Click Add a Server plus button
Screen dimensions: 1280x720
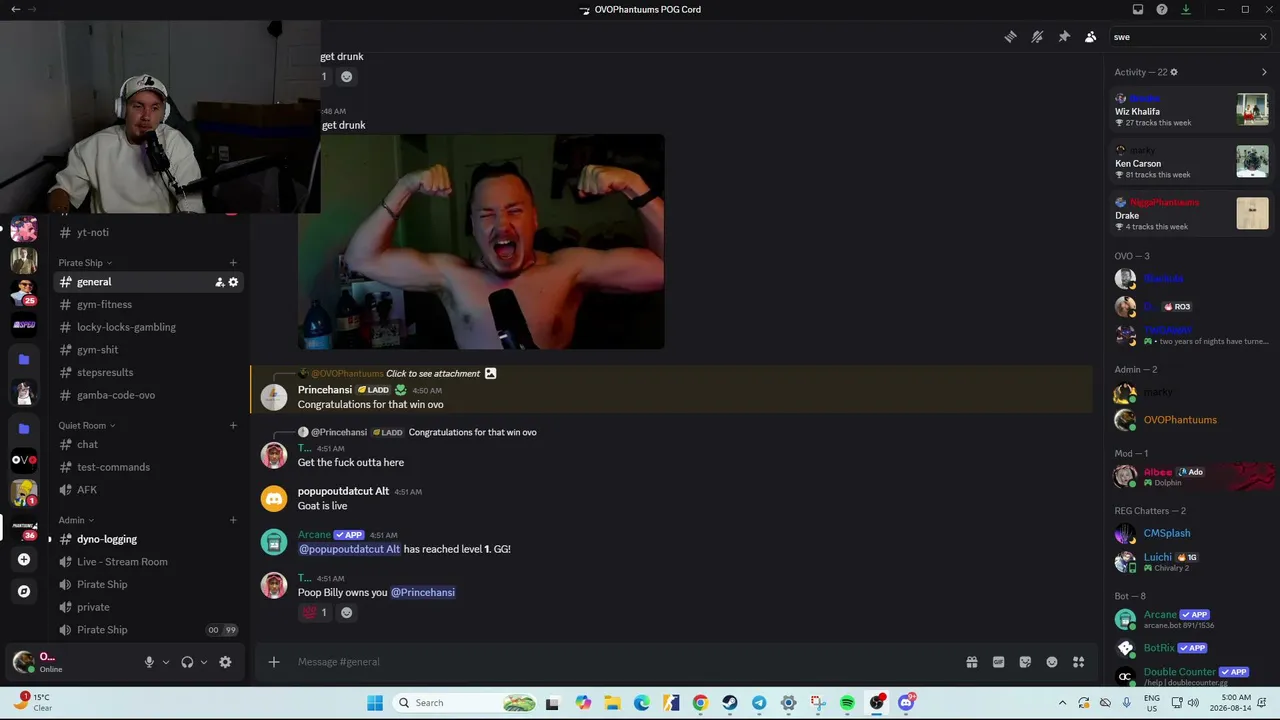[24, 560]
